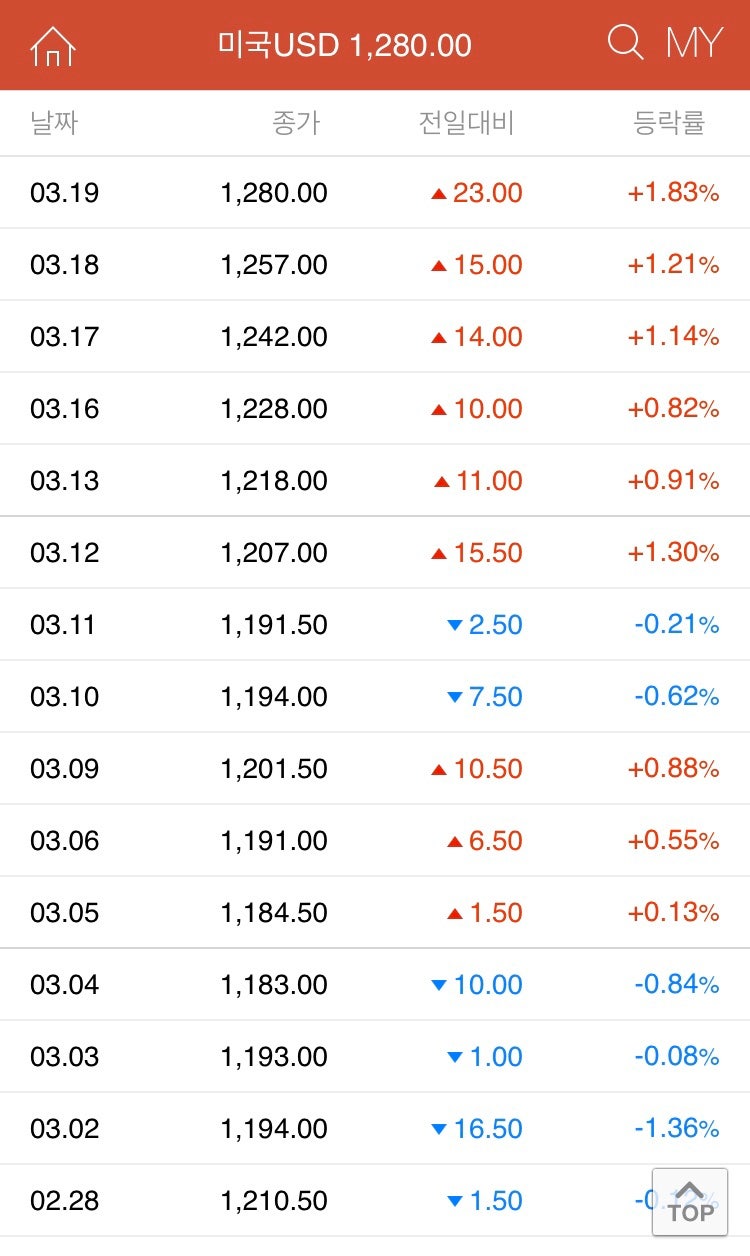This screenshot has height=1256, width=750.
Task: Click the blue down arrow beside 16.50
Action: (x=438, y=1130)
